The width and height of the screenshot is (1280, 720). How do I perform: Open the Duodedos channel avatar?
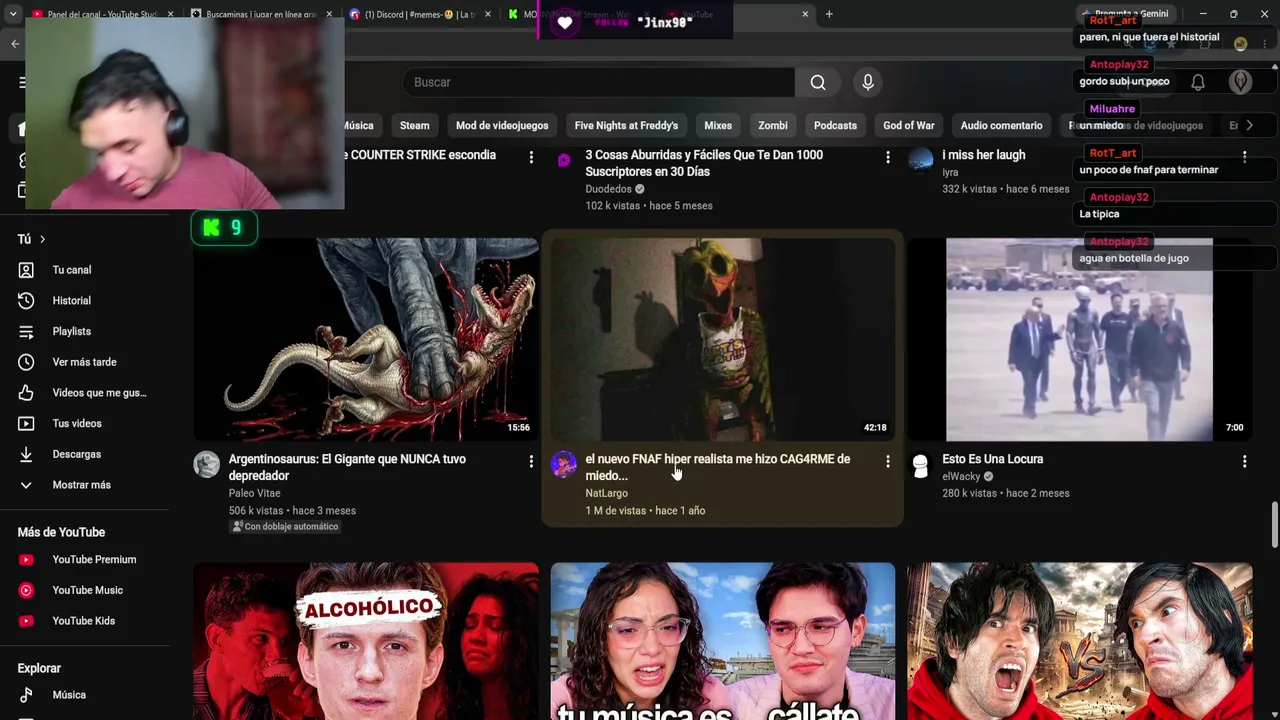point(564,159)
